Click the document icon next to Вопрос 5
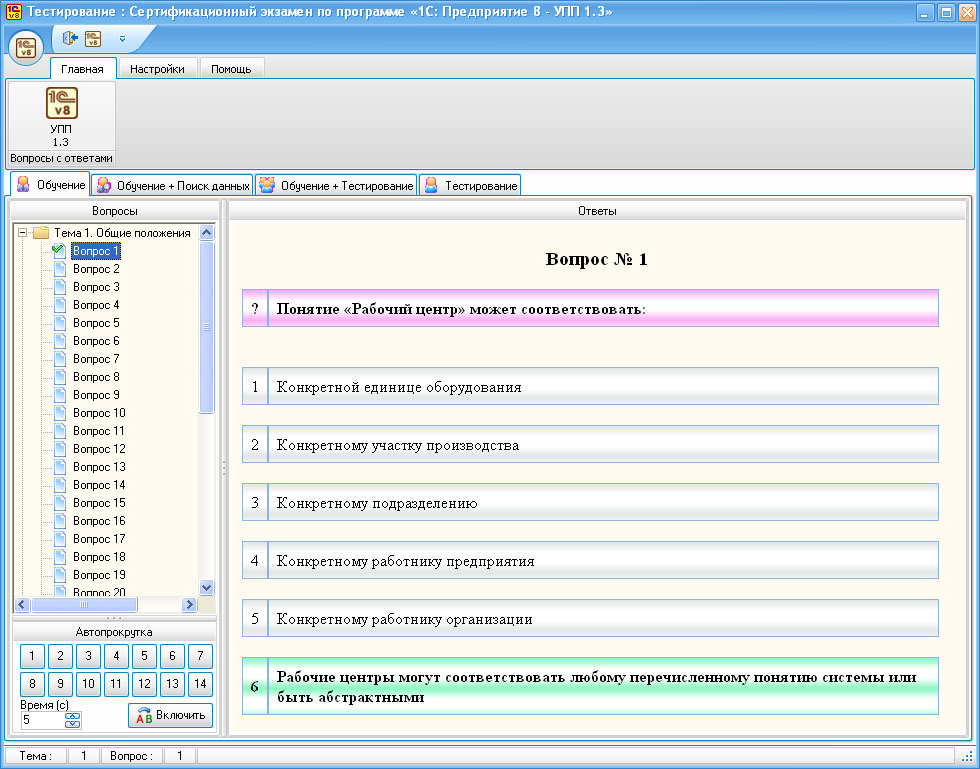 [x=59, y=323]
